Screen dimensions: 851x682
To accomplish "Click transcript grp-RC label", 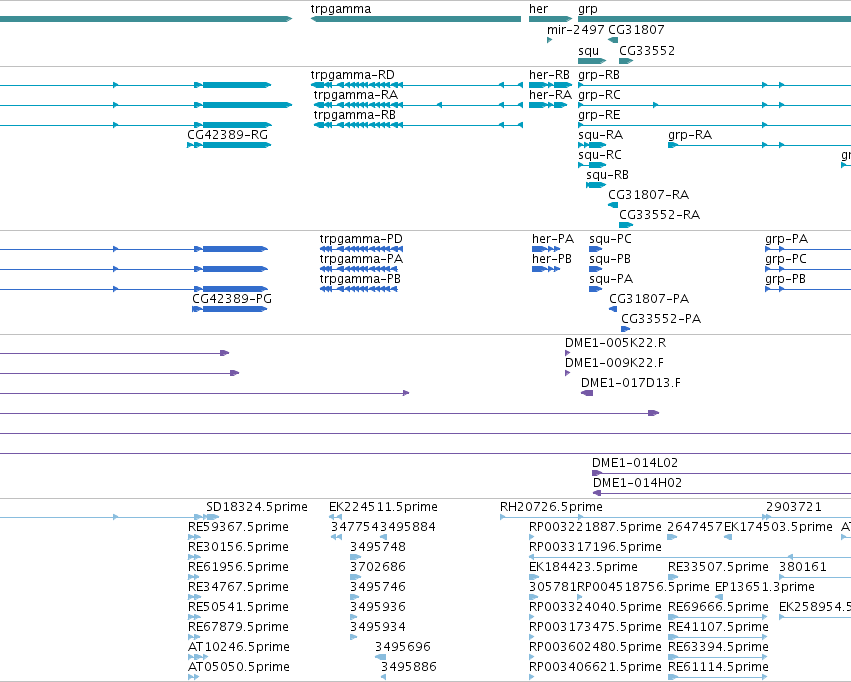I will click(599, 95).
